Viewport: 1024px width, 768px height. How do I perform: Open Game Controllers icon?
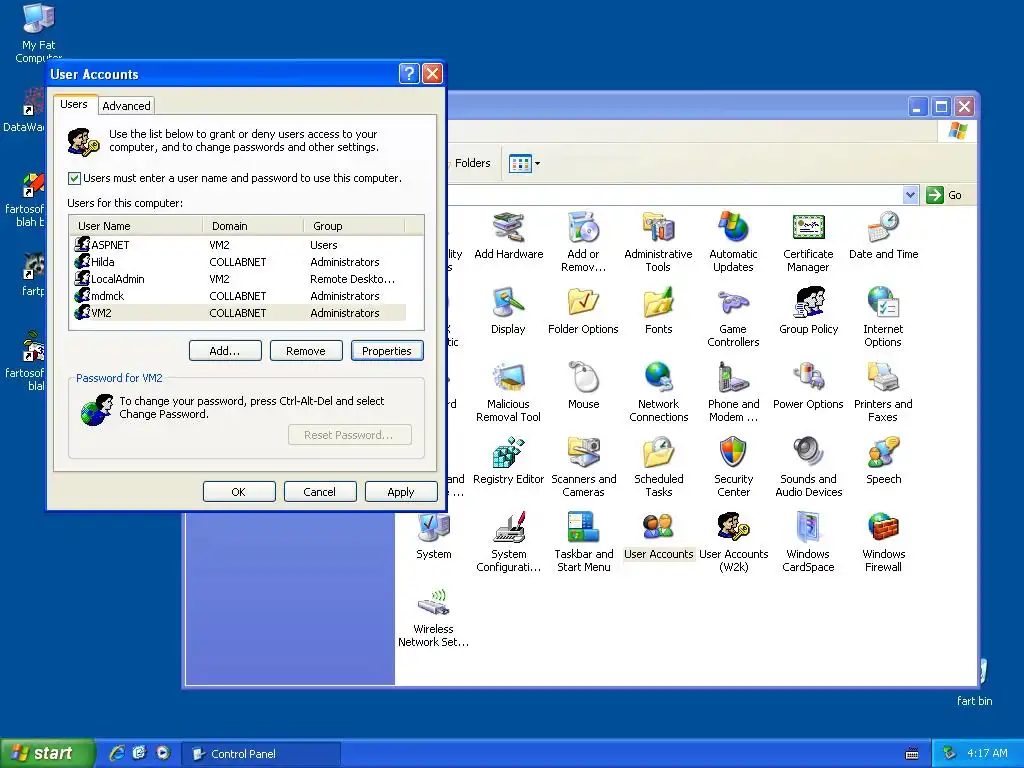tap(733, 316)
